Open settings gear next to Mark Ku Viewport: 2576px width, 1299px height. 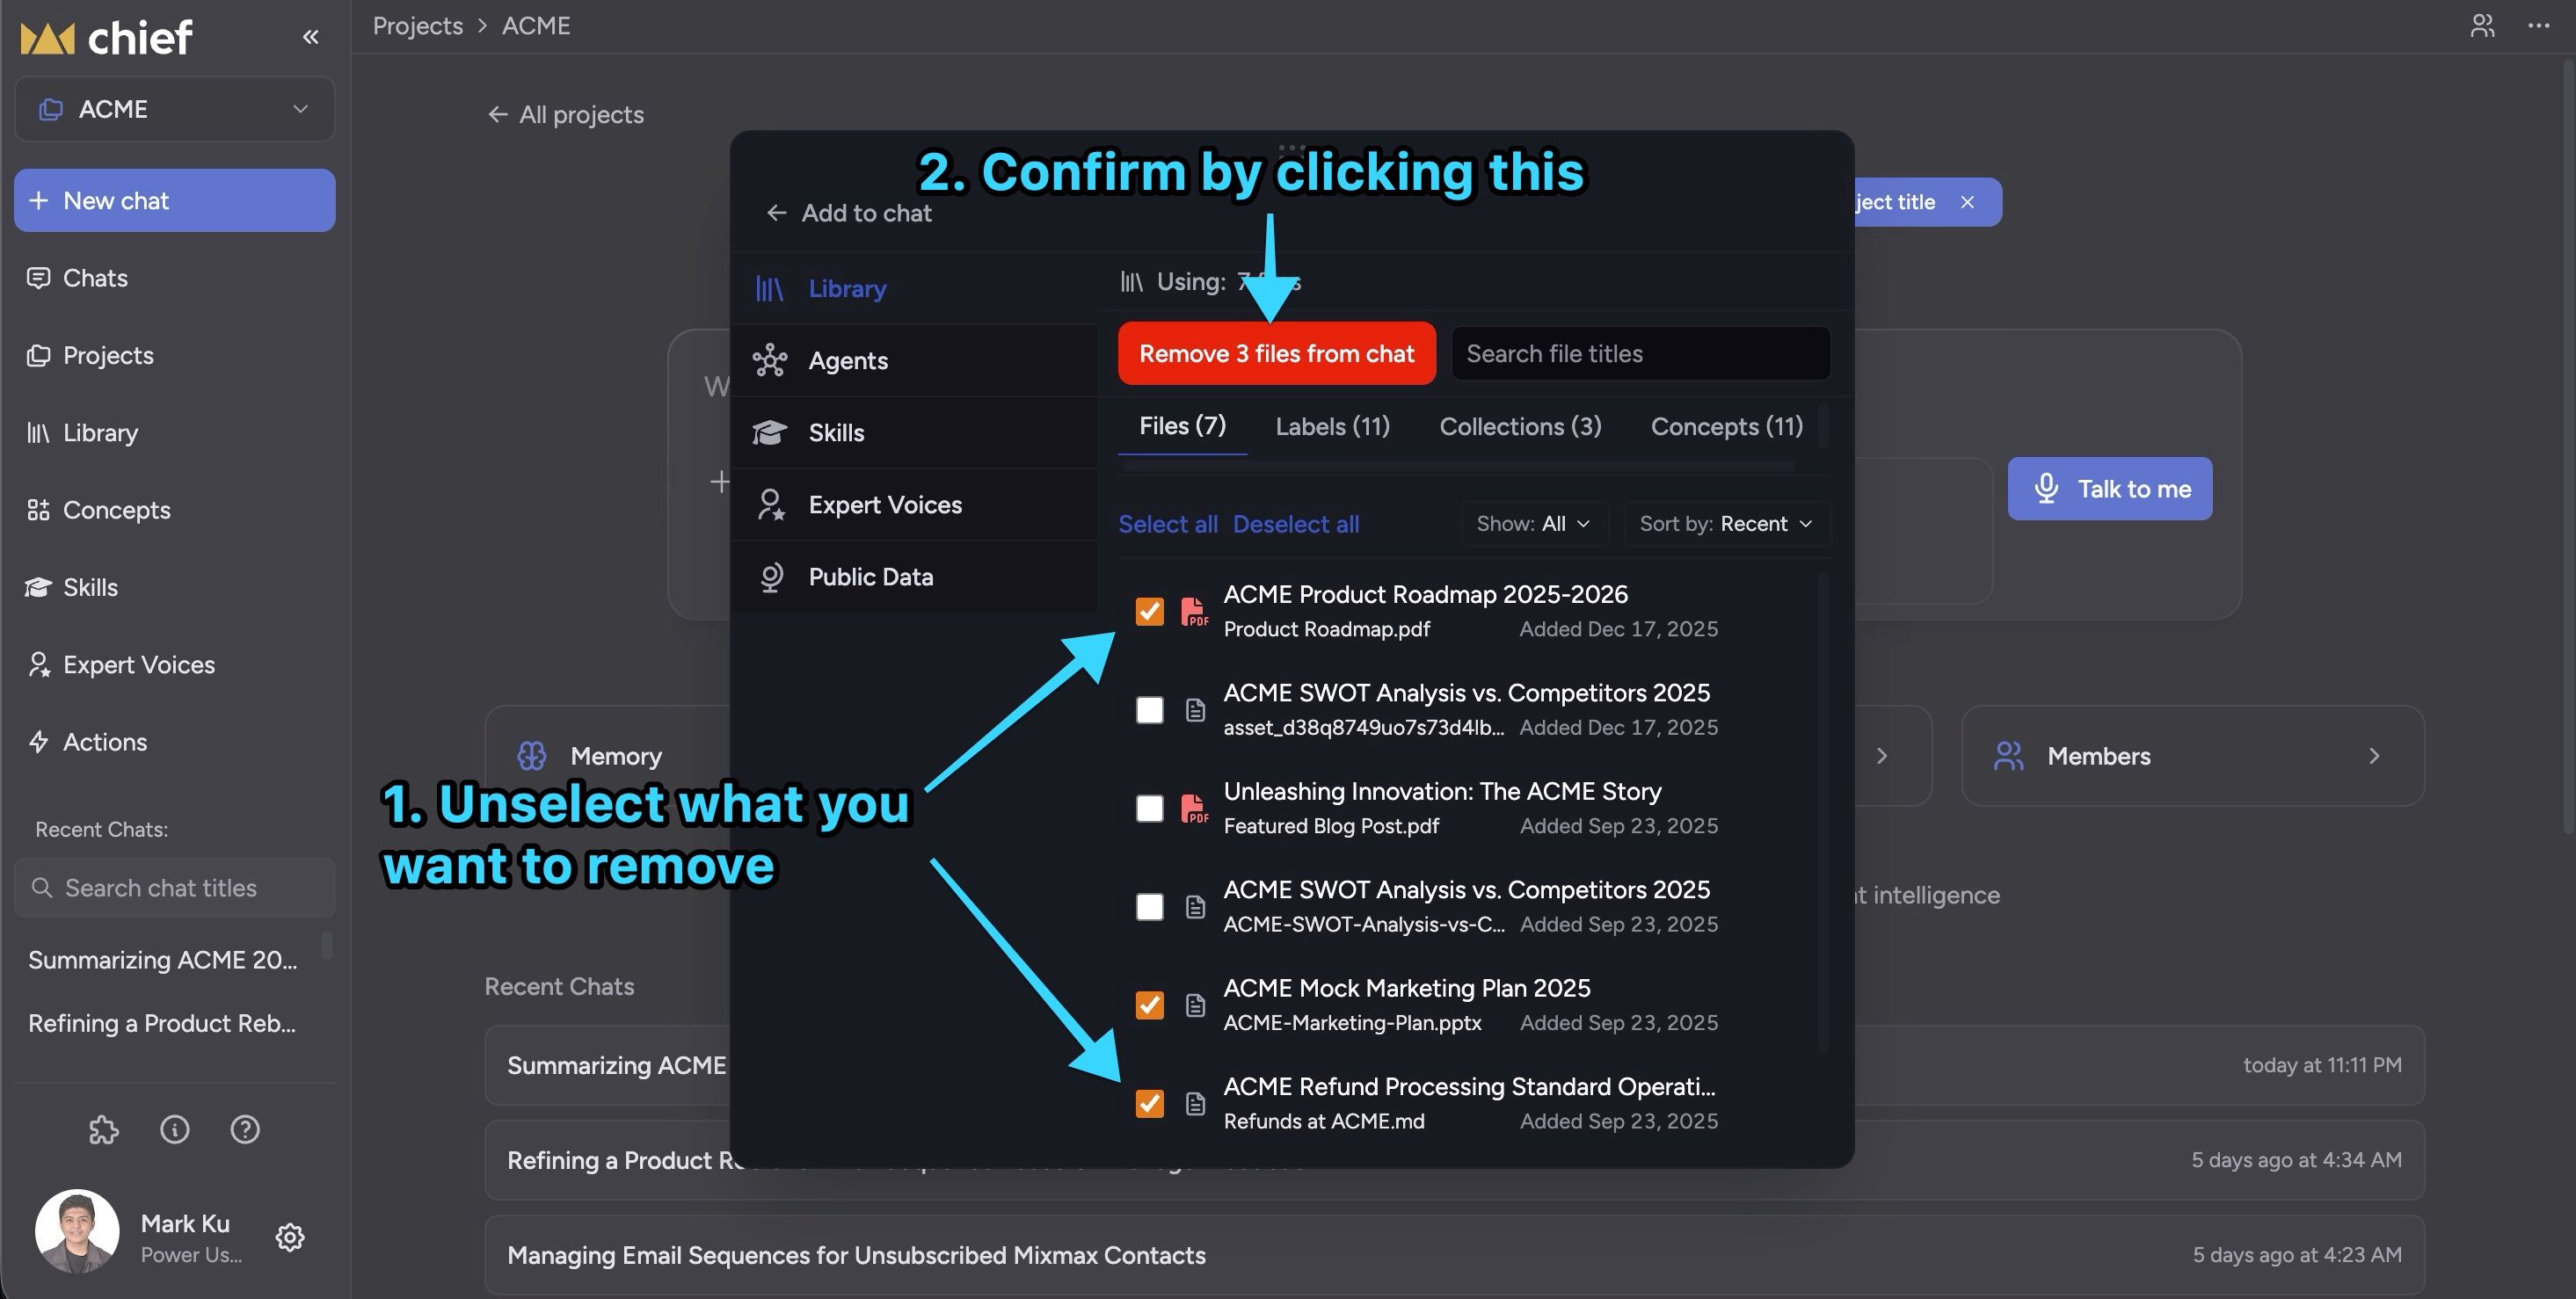click(290, 1237)
